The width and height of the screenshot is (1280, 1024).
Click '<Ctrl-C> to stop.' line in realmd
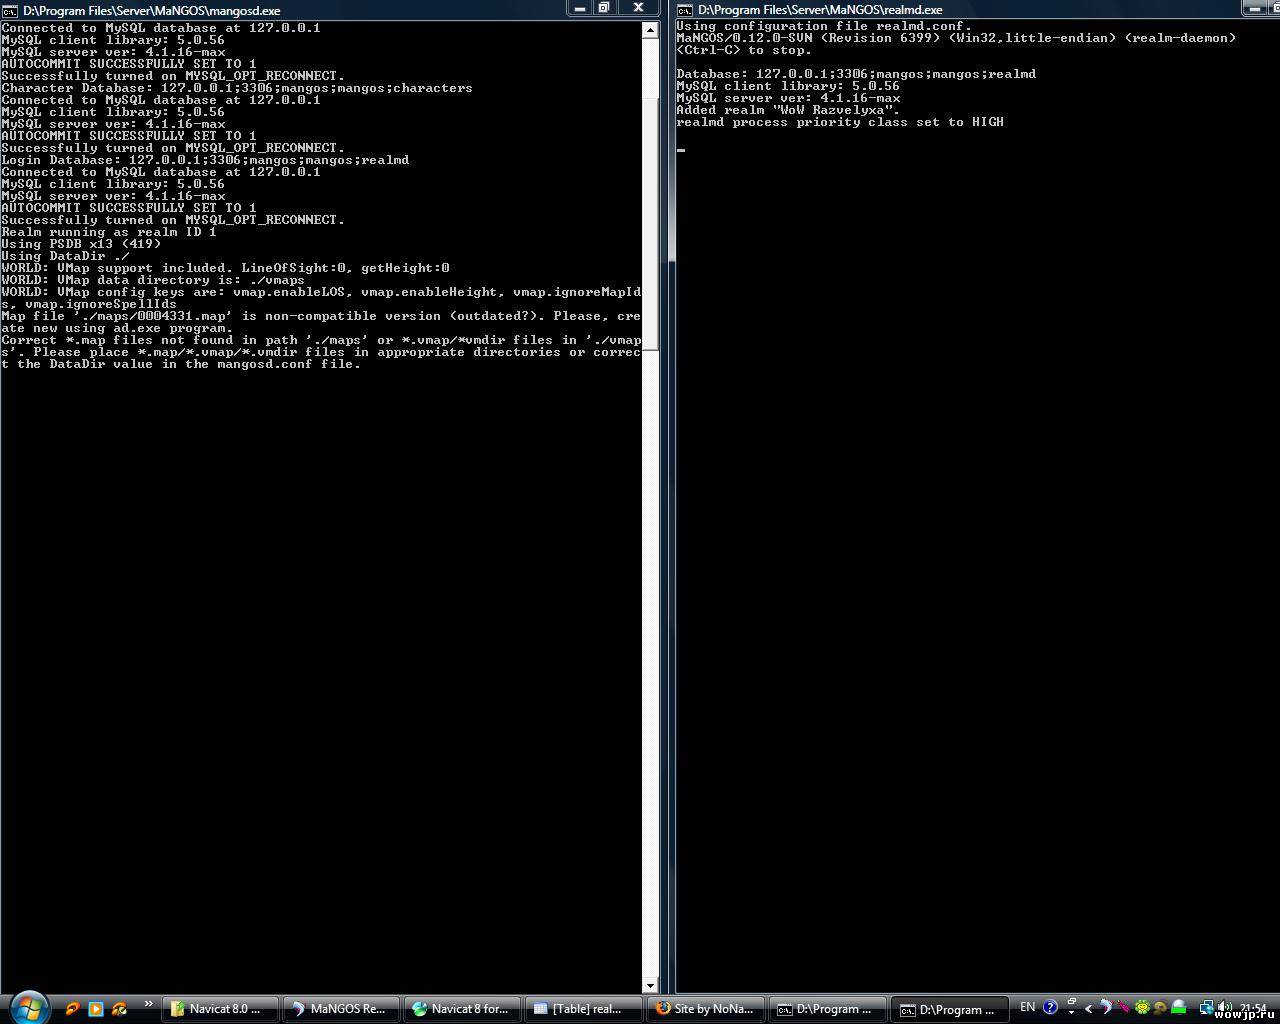[744, 50]
